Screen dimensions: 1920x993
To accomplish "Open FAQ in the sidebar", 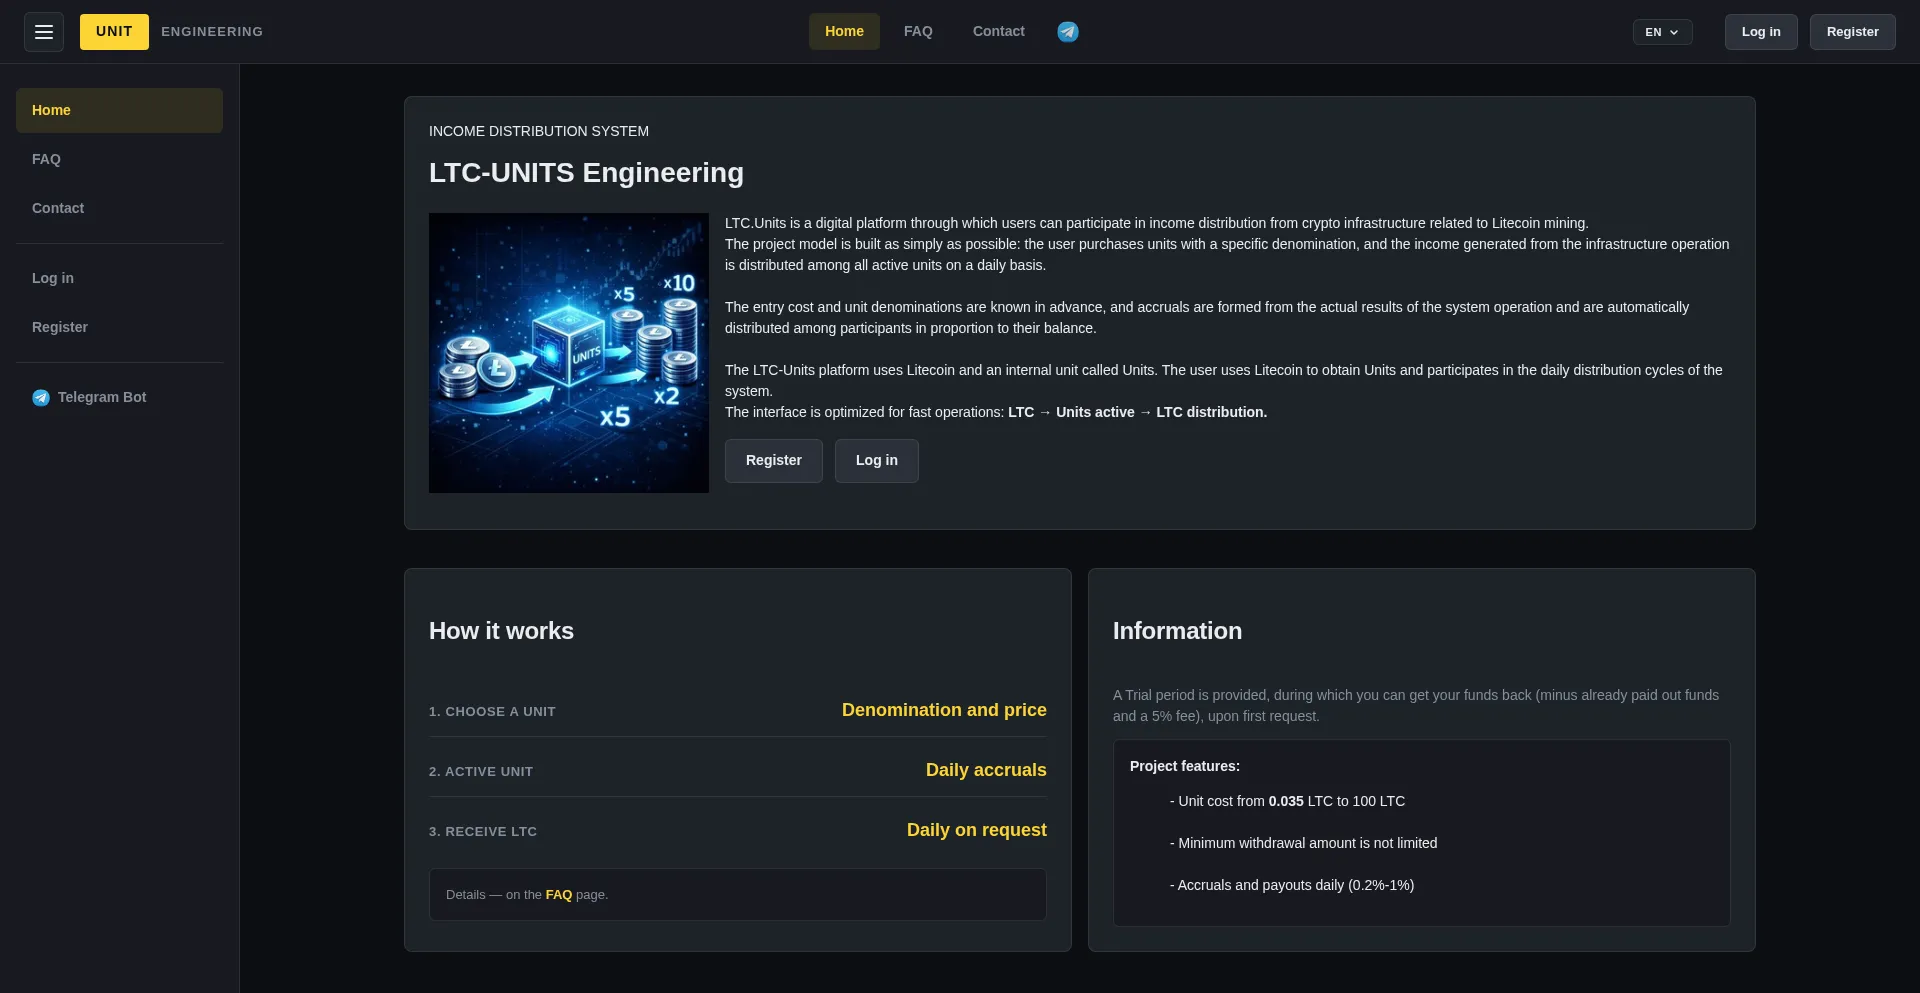I will click(x=119, y=159).
